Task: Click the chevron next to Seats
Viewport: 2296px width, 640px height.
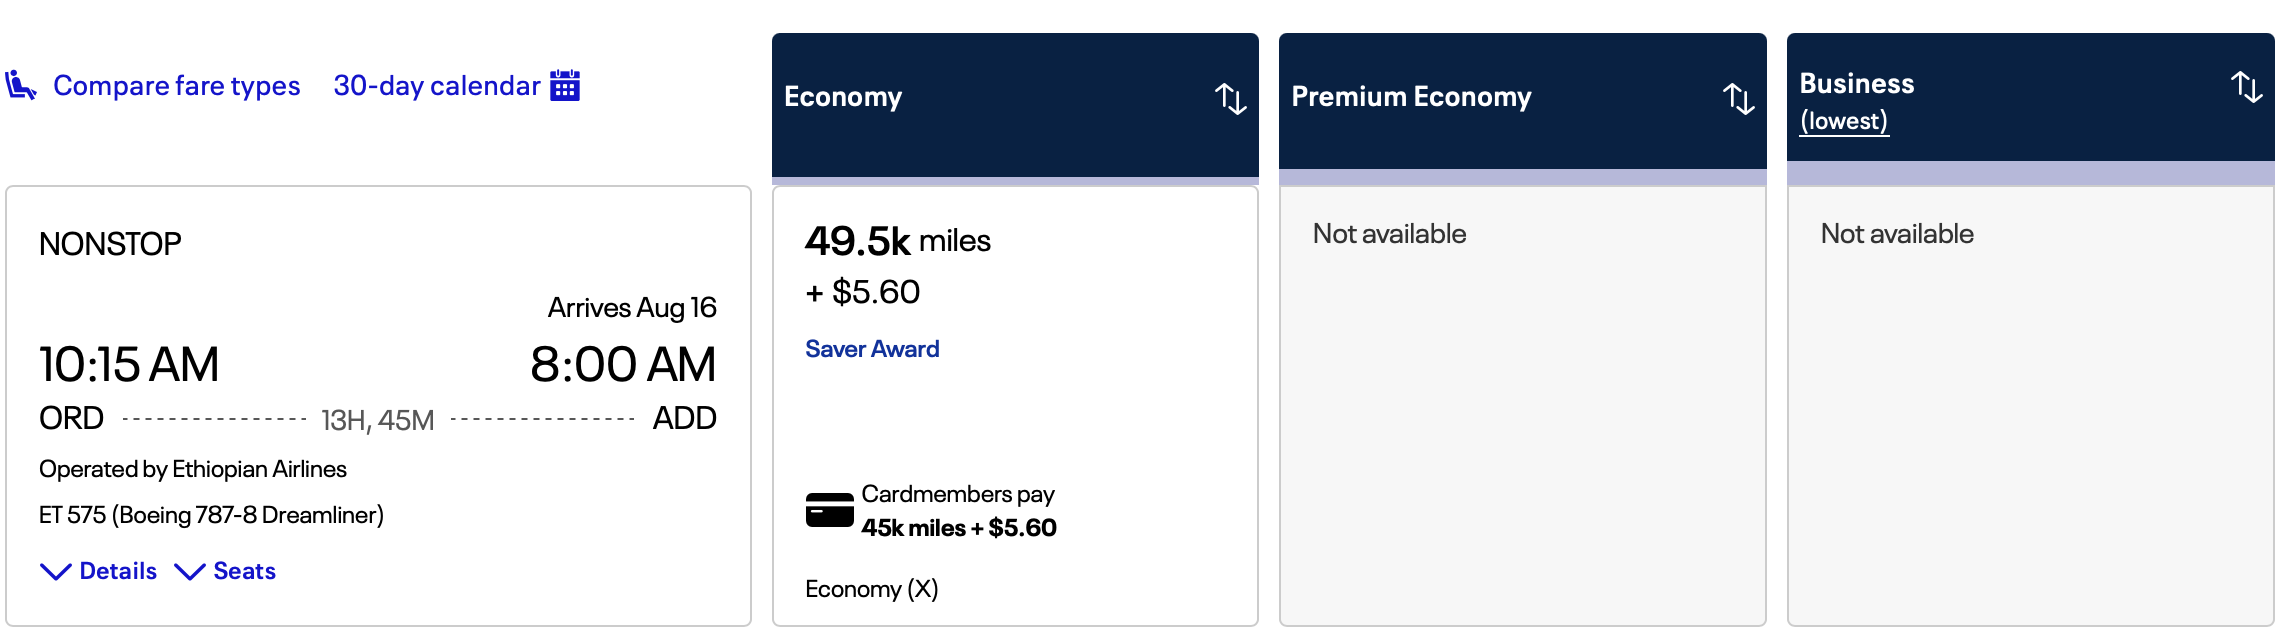Action: coord(189,571)
